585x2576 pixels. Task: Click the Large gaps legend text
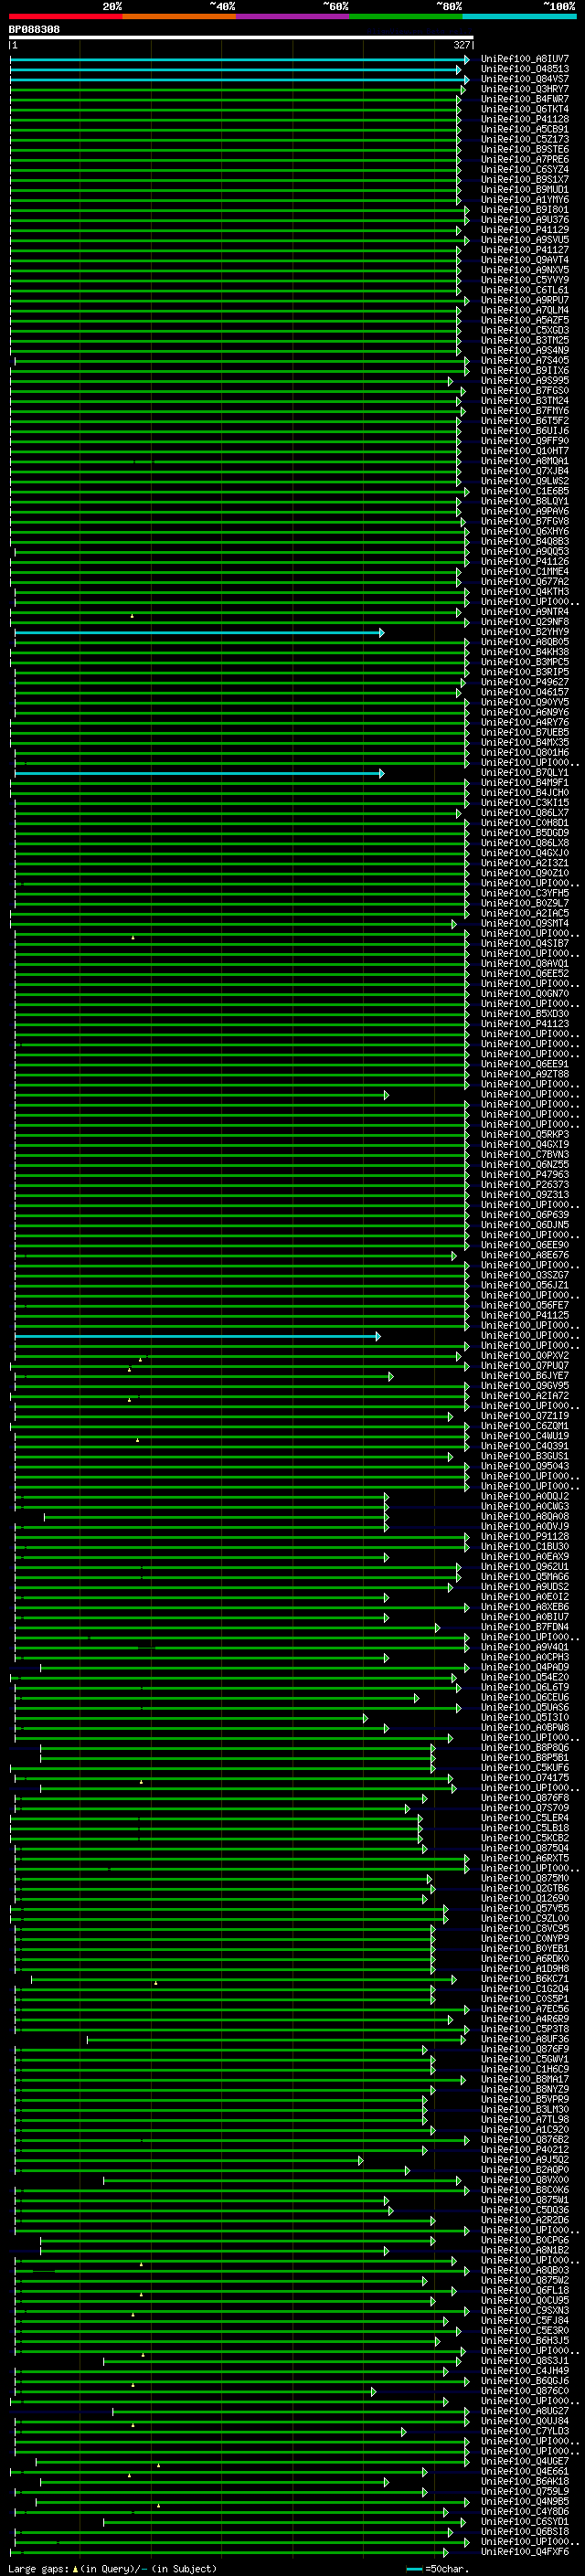(113, 2568)
